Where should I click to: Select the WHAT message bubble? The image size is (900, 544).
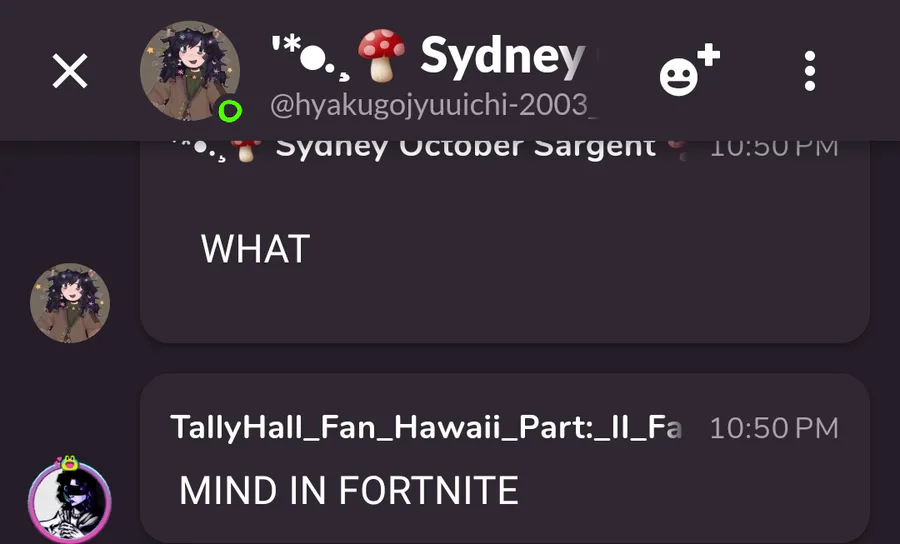pos(505,242)
